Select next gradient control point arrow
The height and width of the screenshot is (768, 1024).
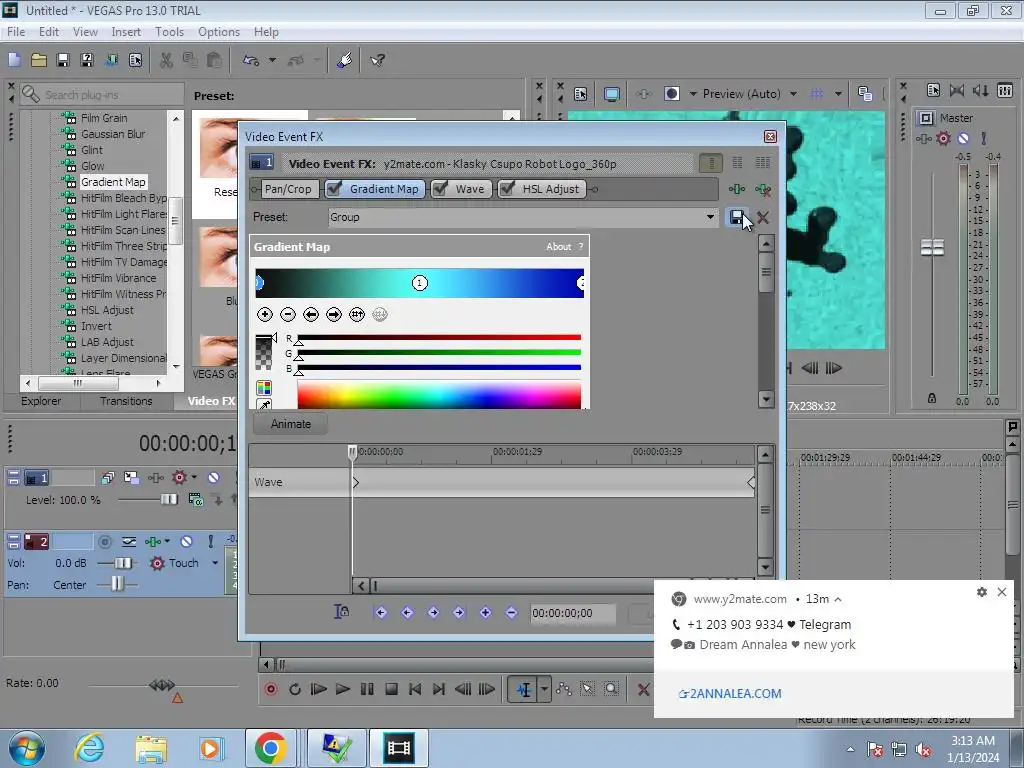[334, 315]
